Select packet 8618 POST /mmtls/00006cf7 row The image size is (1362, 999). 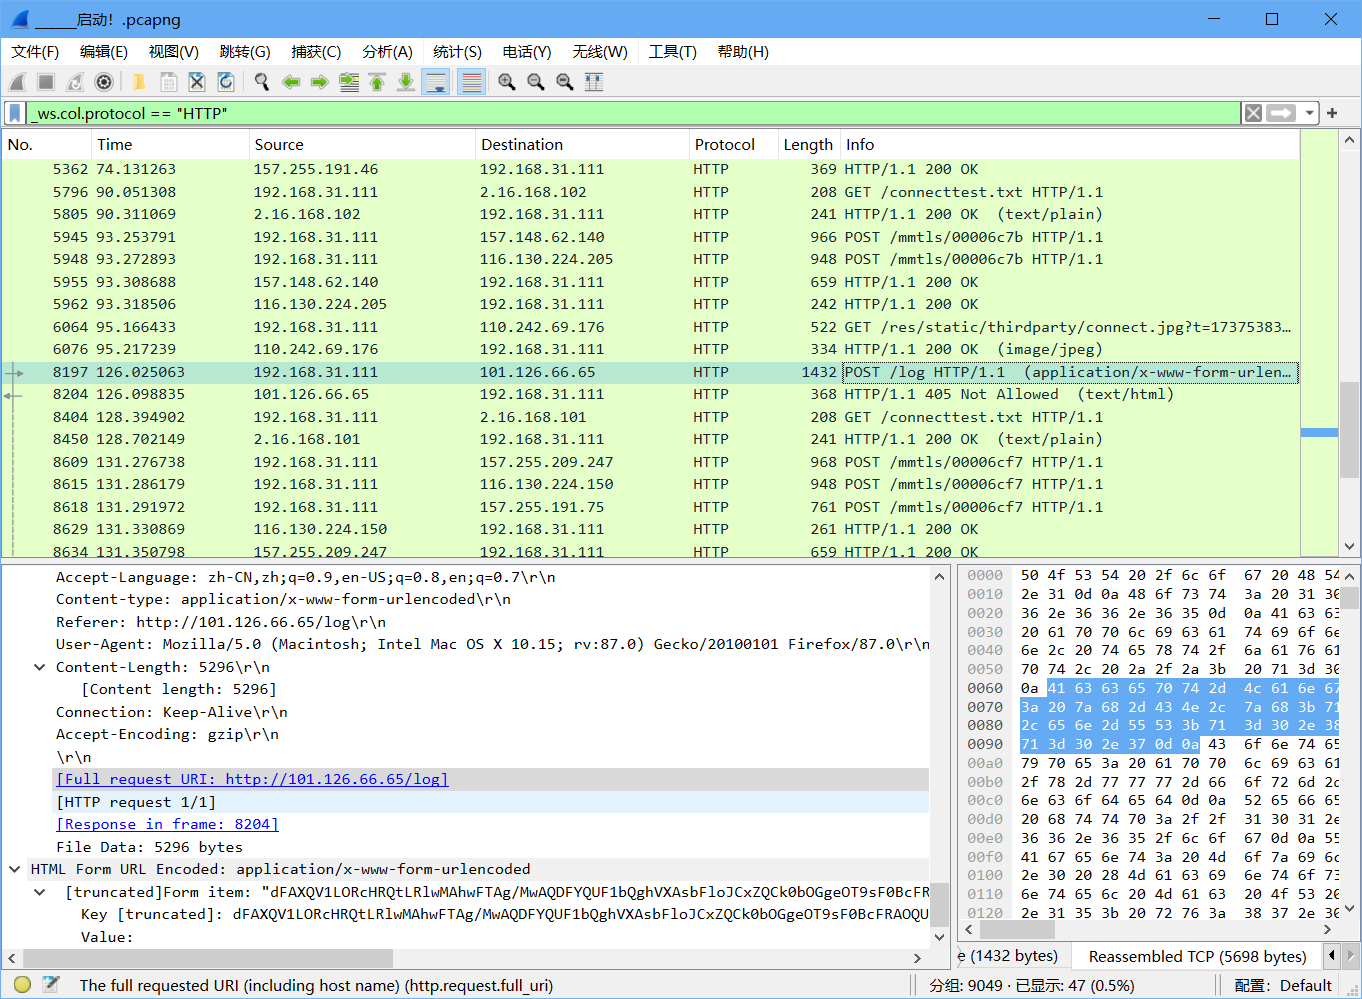pos(650,507)
